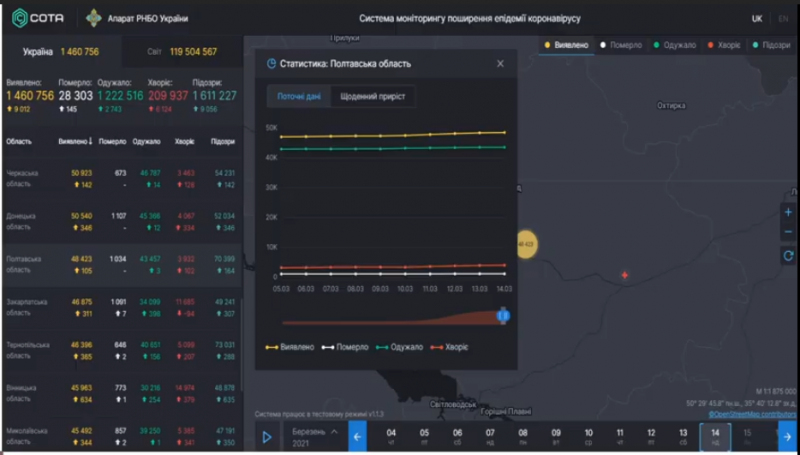Advance timeline with right arrow button

[787, 437]
